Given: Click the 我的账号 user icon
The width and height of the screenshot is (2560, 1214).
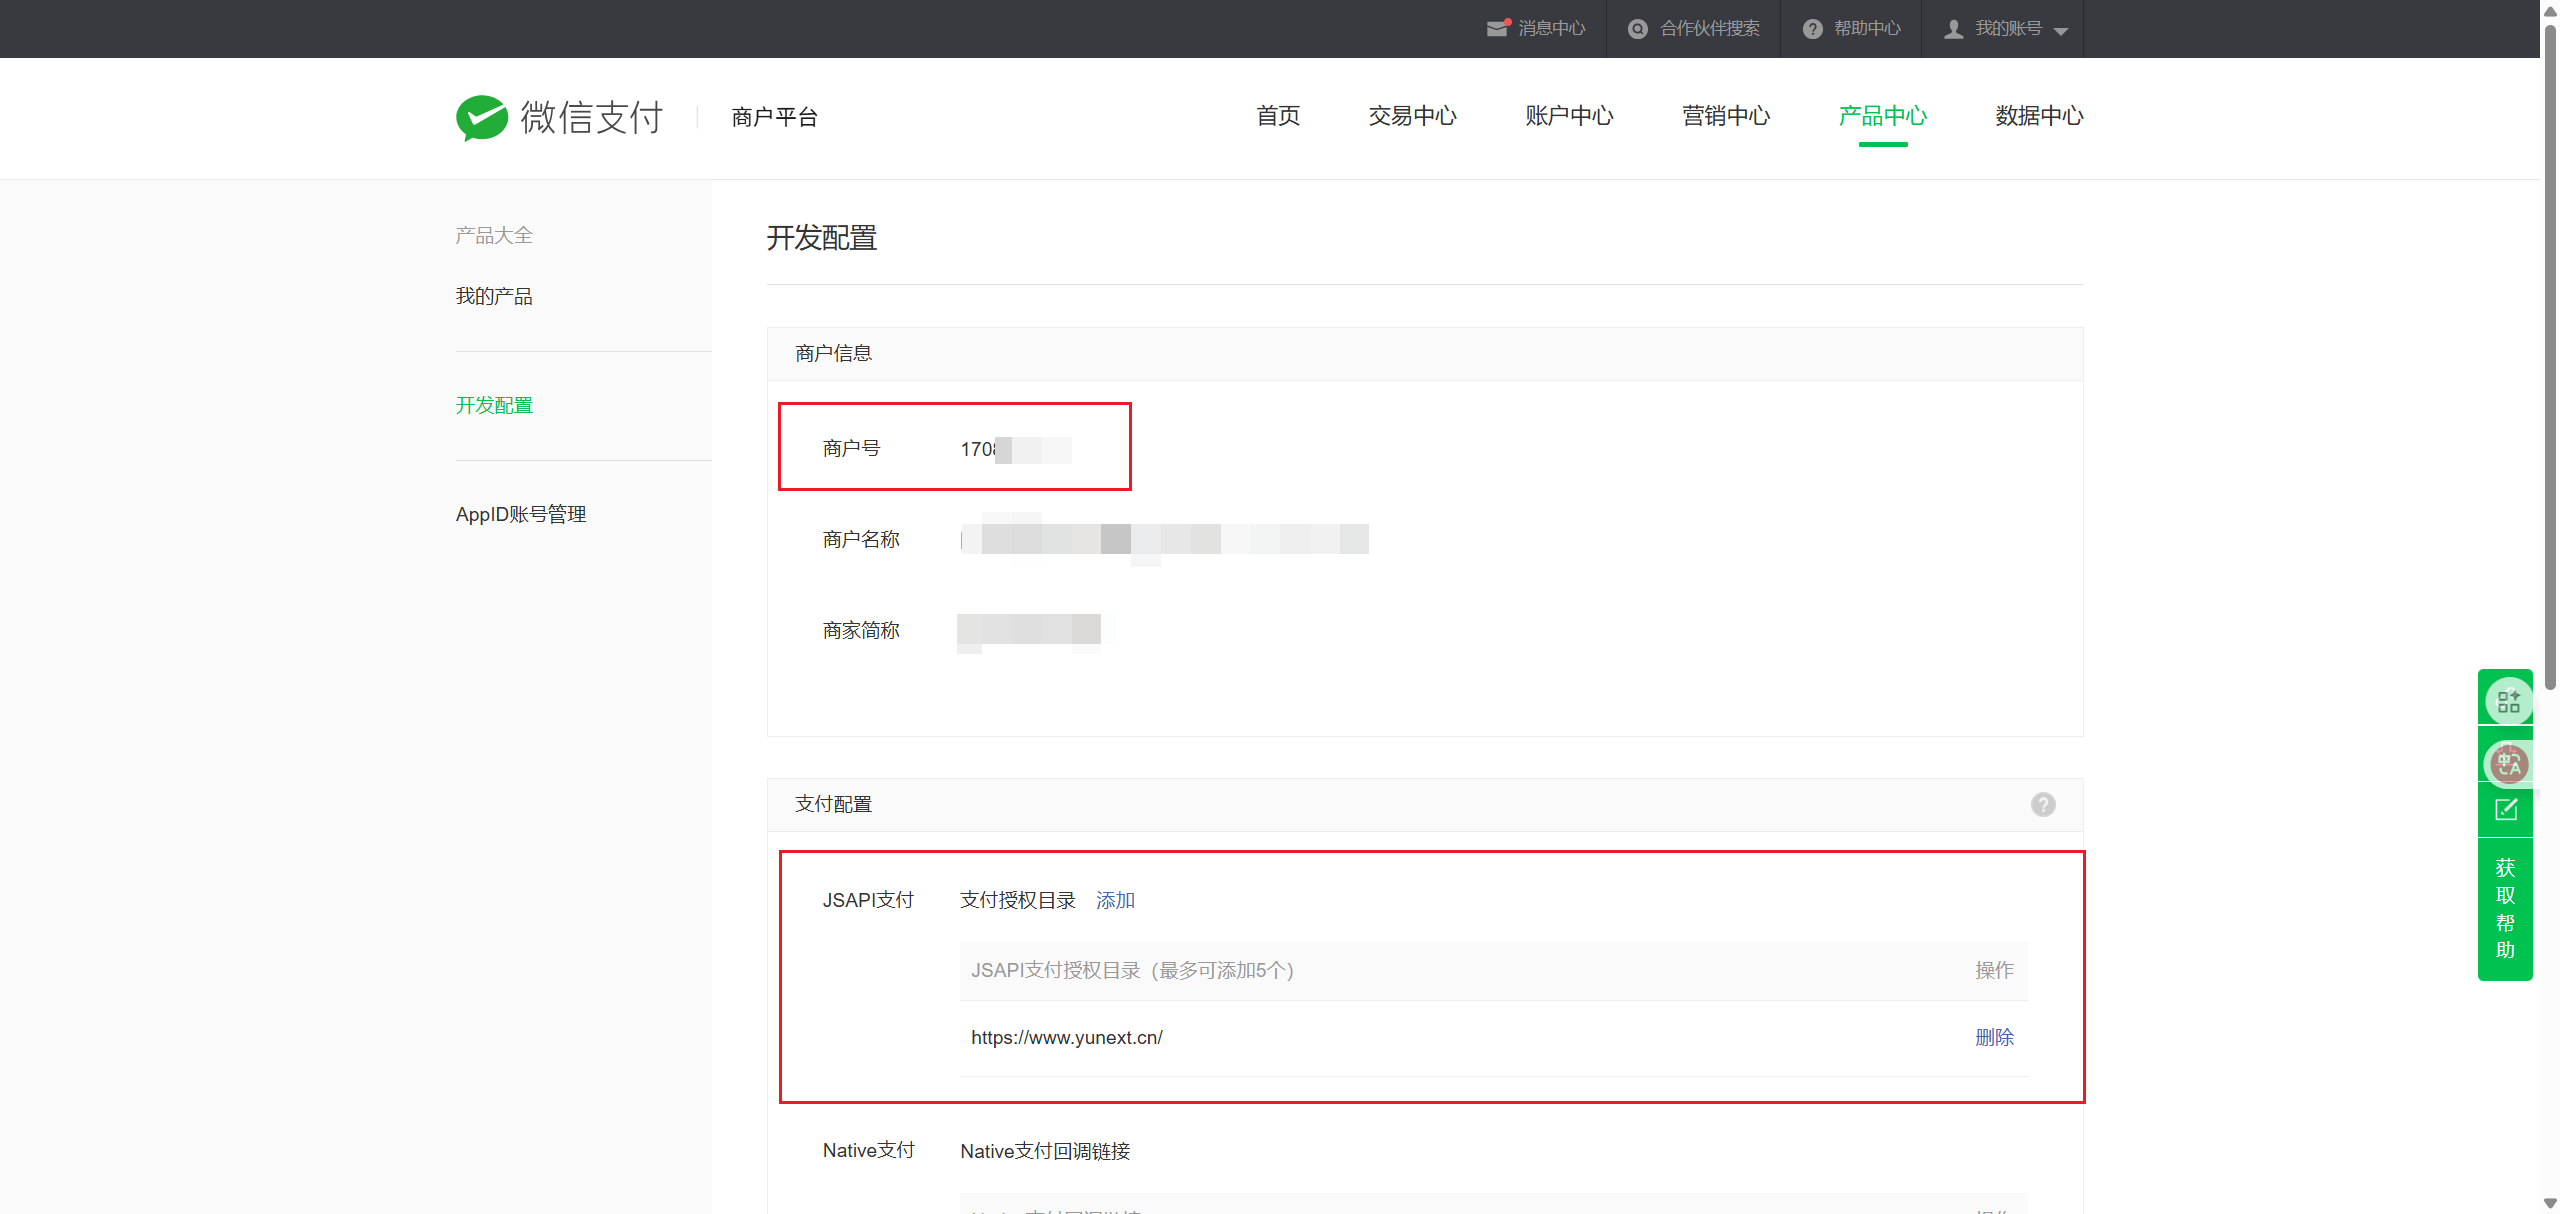Looking at the screenshot, I should pyautogui.click(x=1953, y=29).
